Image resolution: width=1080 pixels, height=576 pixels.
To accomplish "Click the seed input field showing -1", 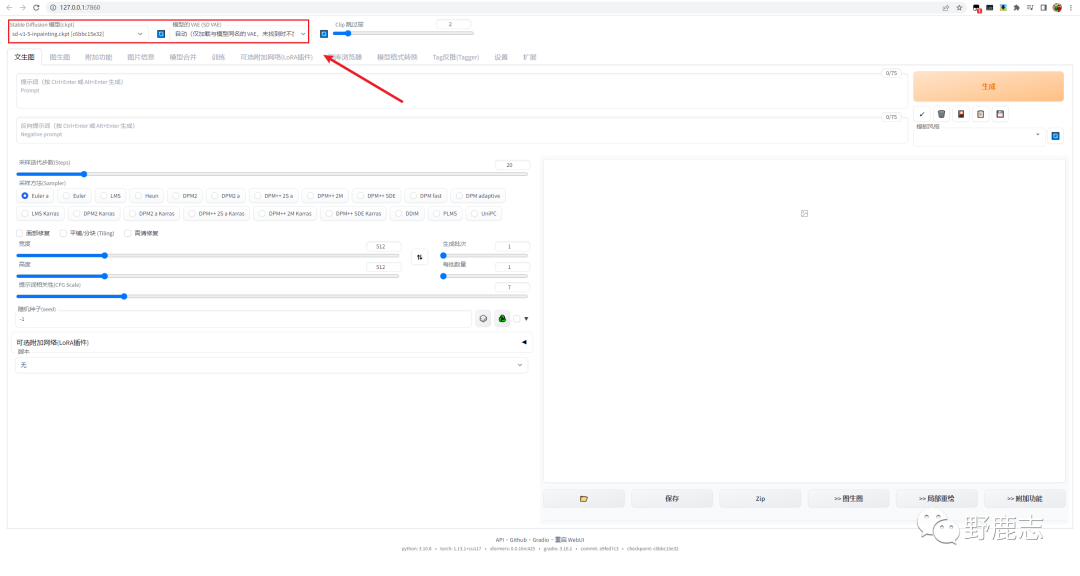I will click(x=243, y=319).
